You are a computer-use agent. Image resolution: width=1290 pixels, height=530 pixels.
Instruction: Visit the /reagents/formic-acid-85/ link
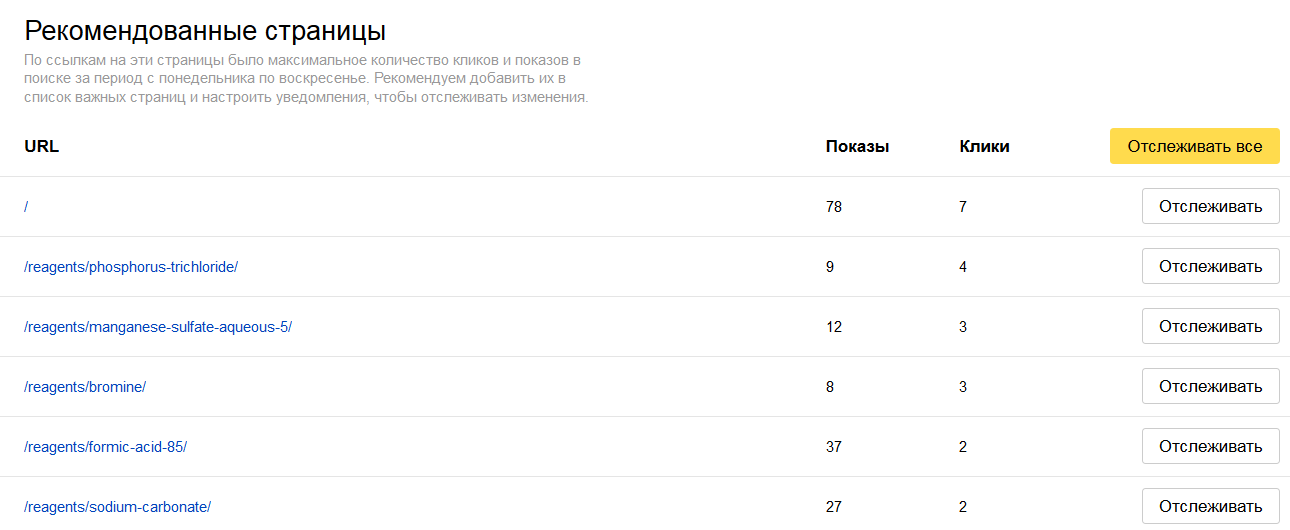[106, 447]
